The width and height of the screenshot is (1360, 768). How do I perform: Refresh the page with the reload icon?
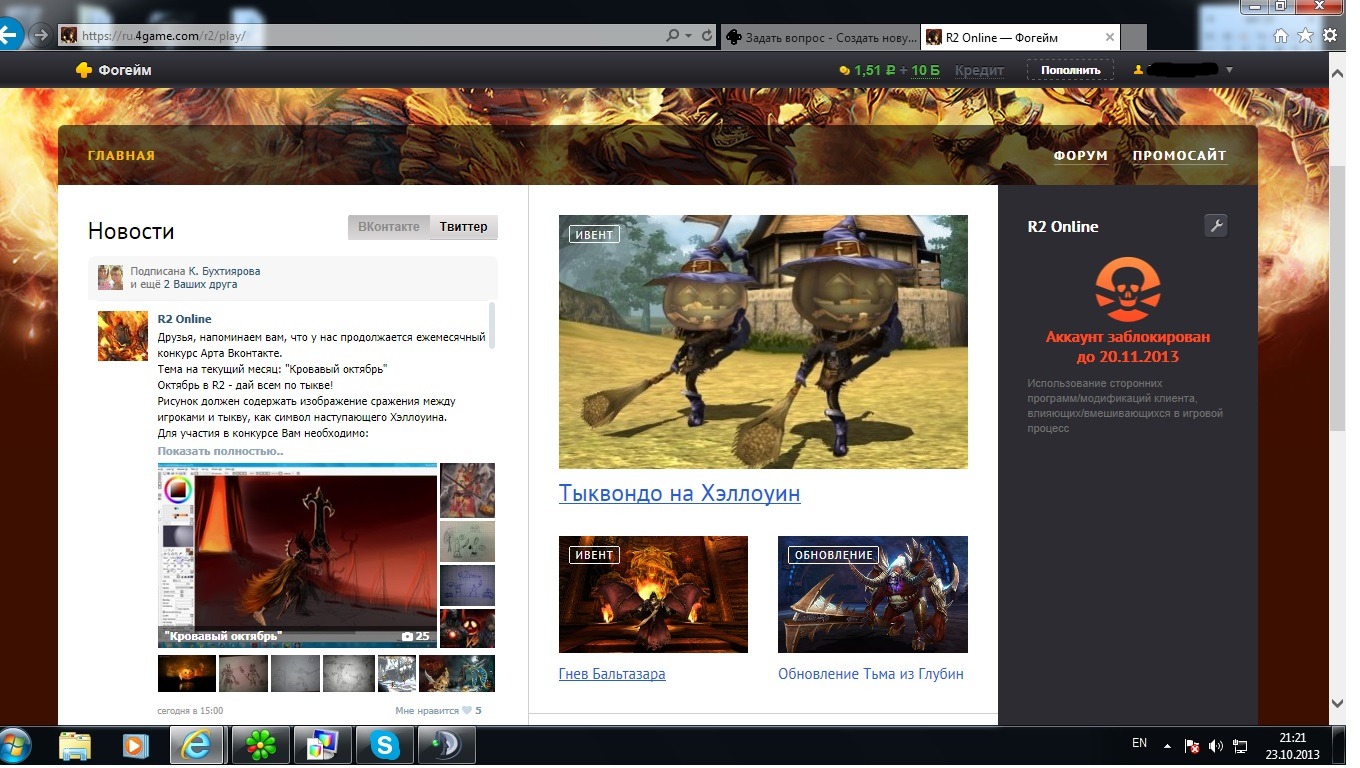(x=708, y=35)
